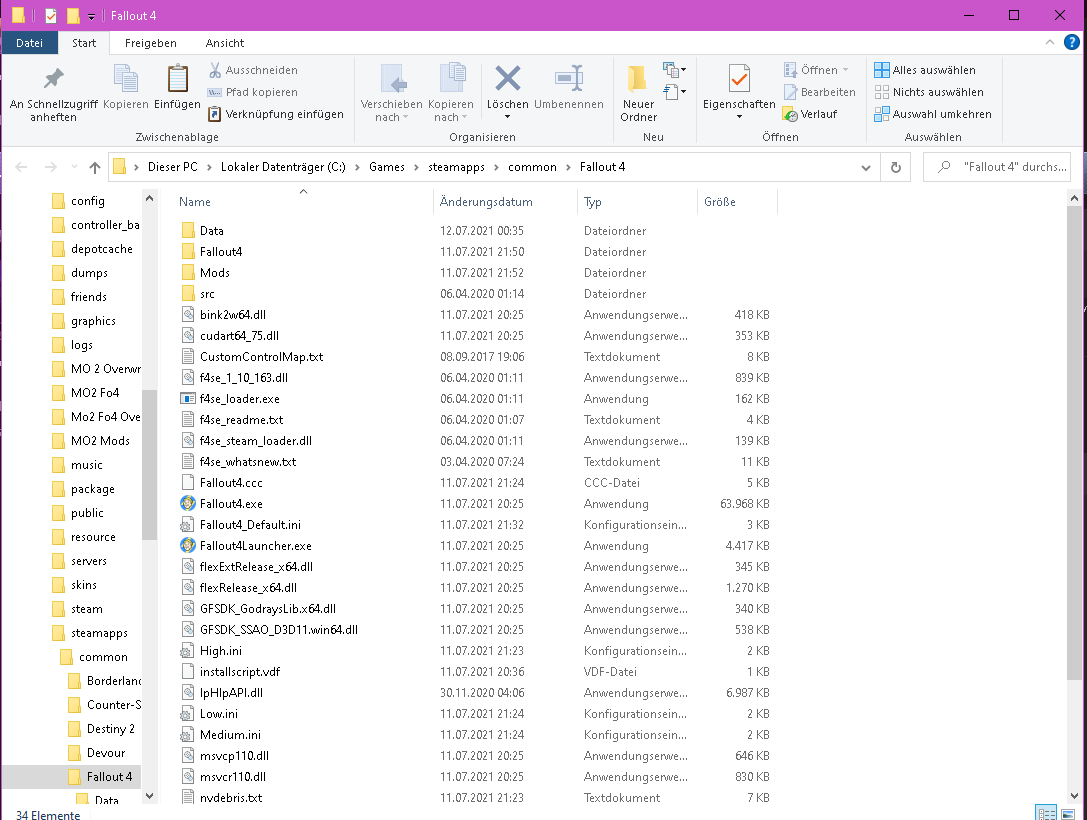Collapse the ribbon with the chevron
1087x820 pixels.
(1050, 43)
